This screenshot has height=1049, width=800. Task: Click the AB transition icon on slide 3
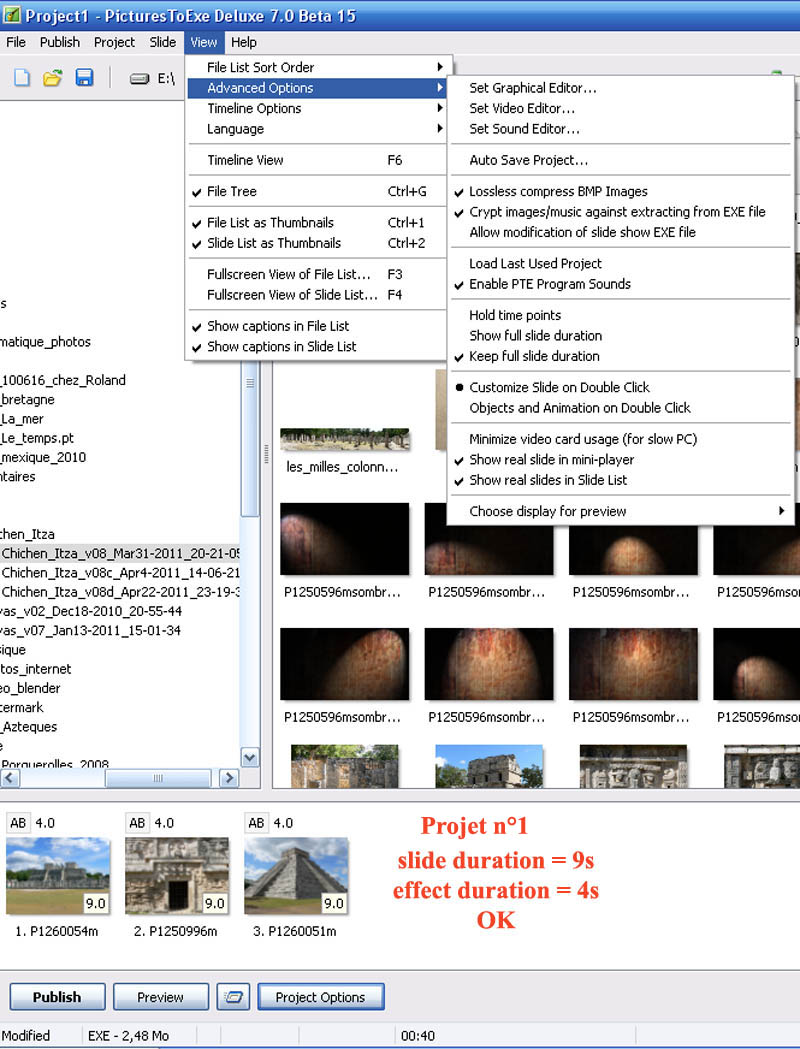click(x=256, y=823)
